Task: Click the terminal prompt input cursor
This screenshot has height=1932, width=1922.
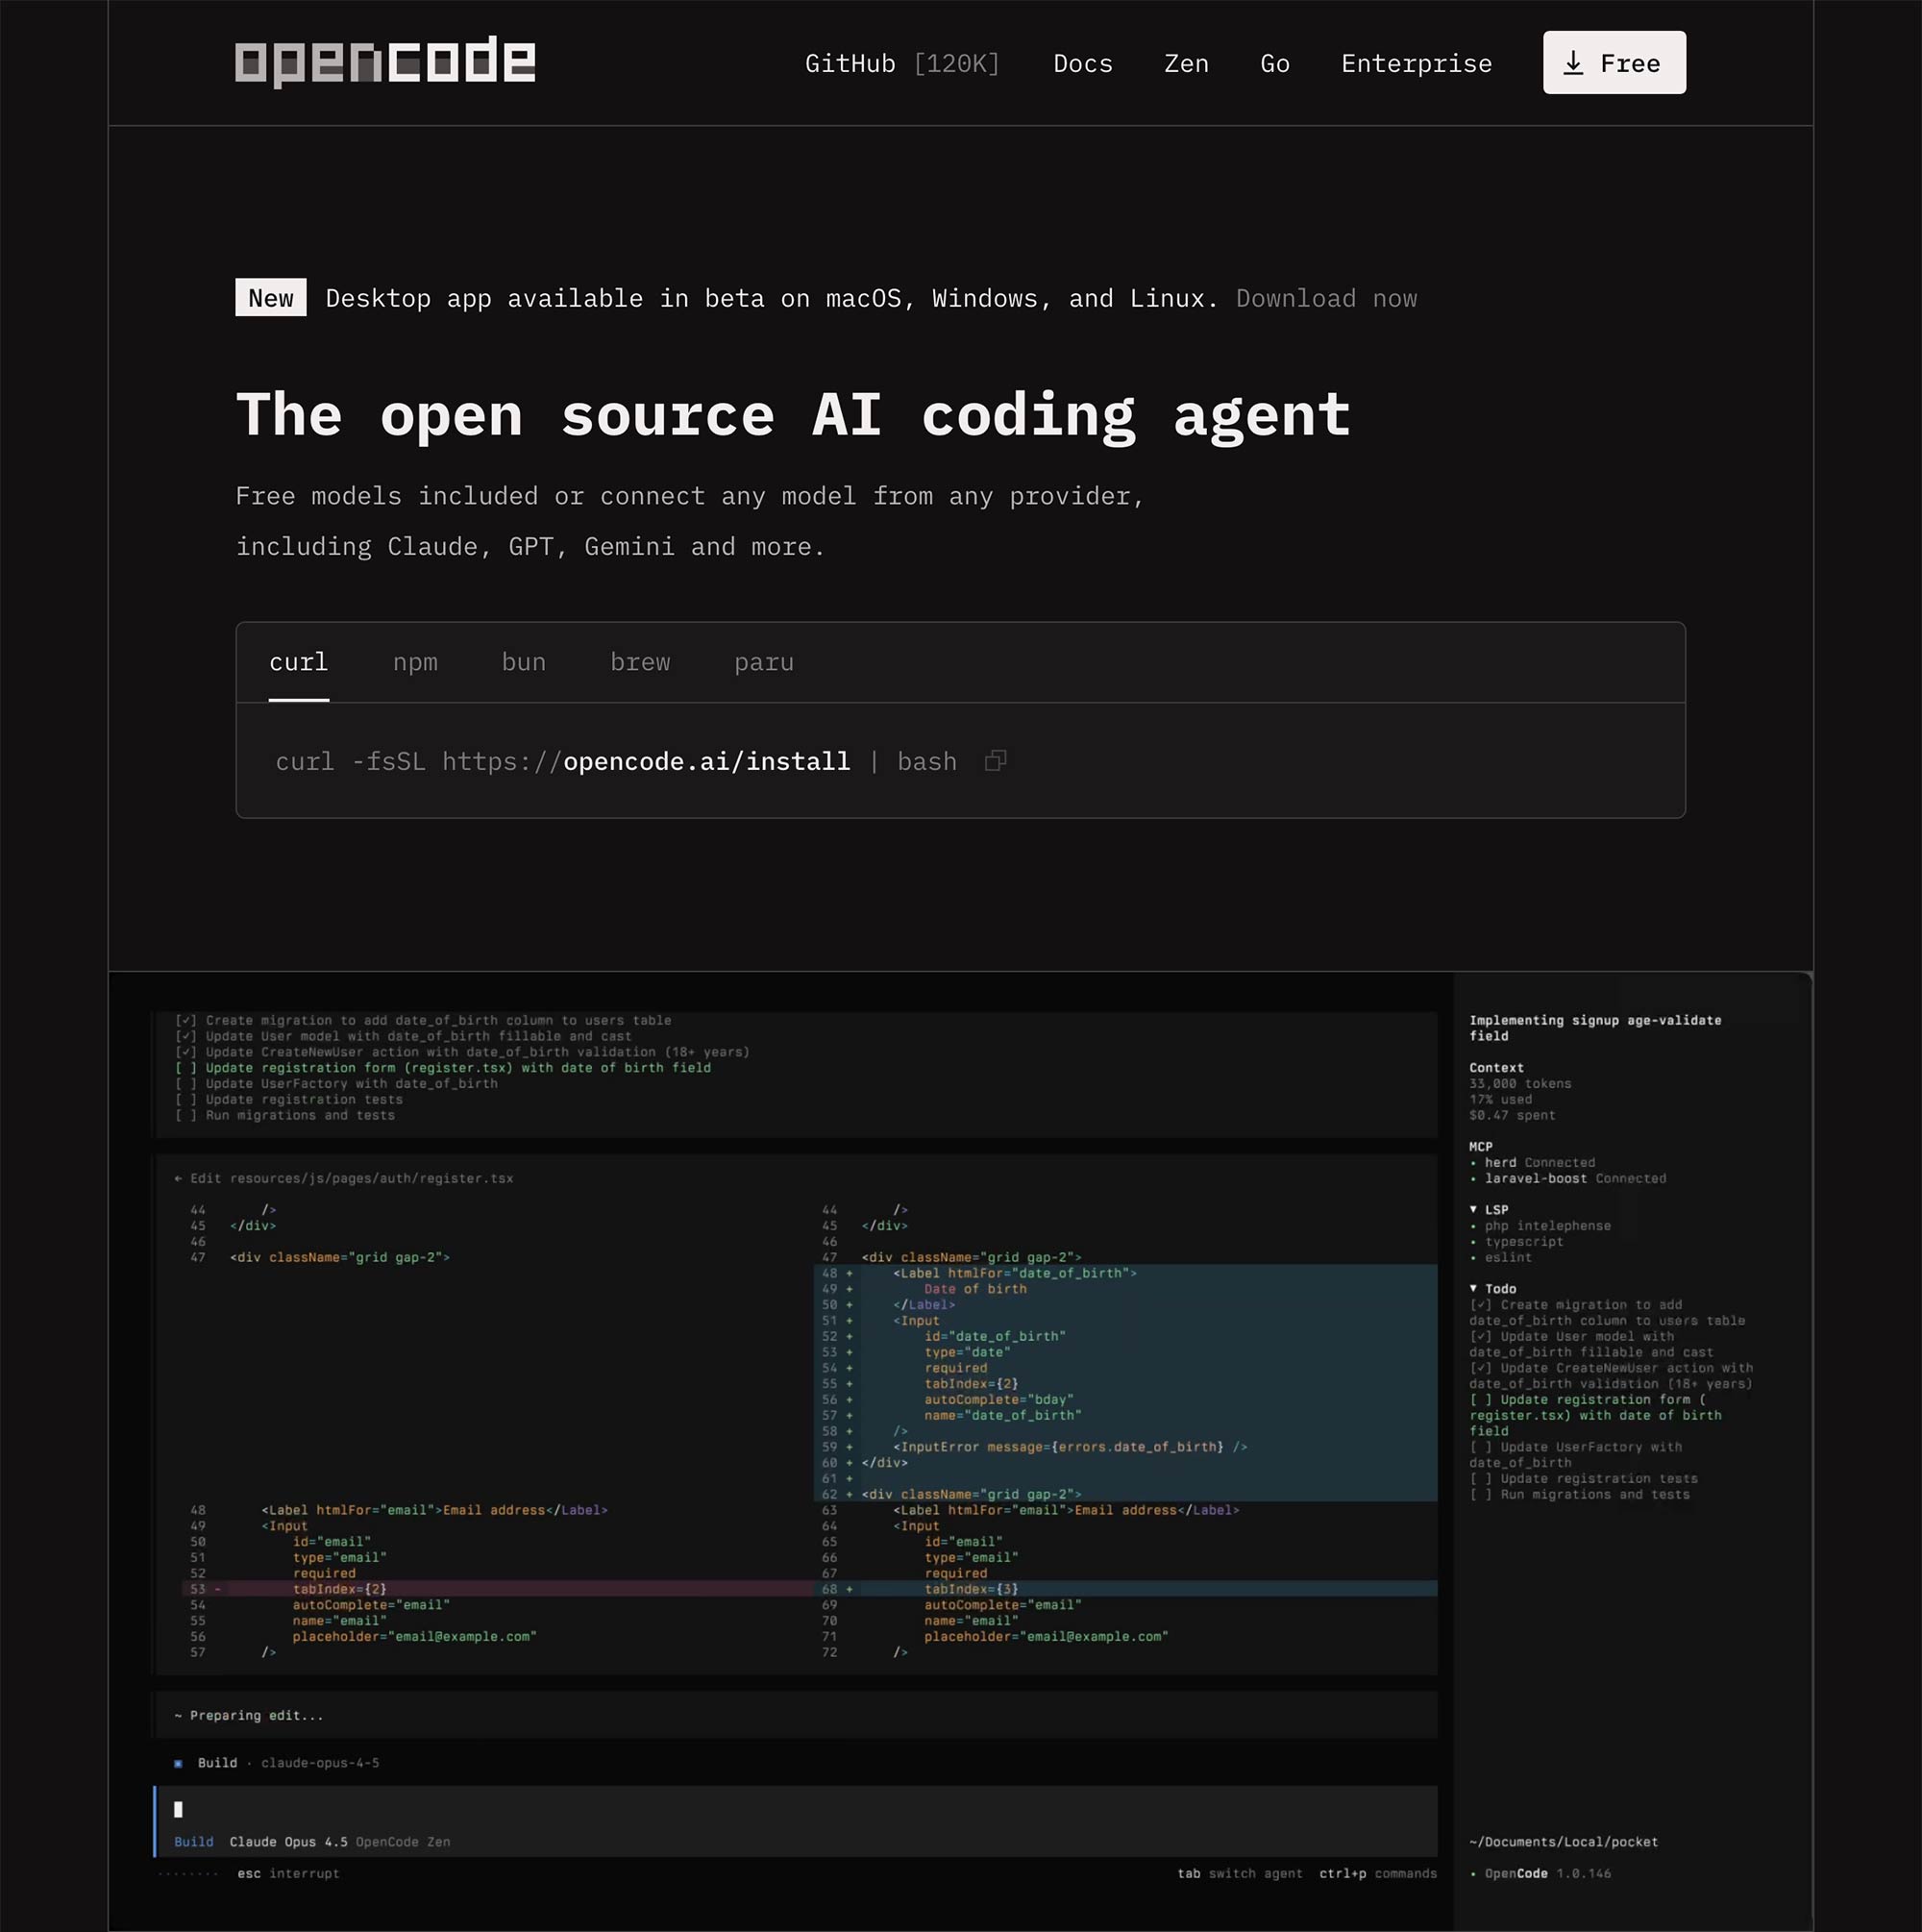Action: coord(178,1808)
